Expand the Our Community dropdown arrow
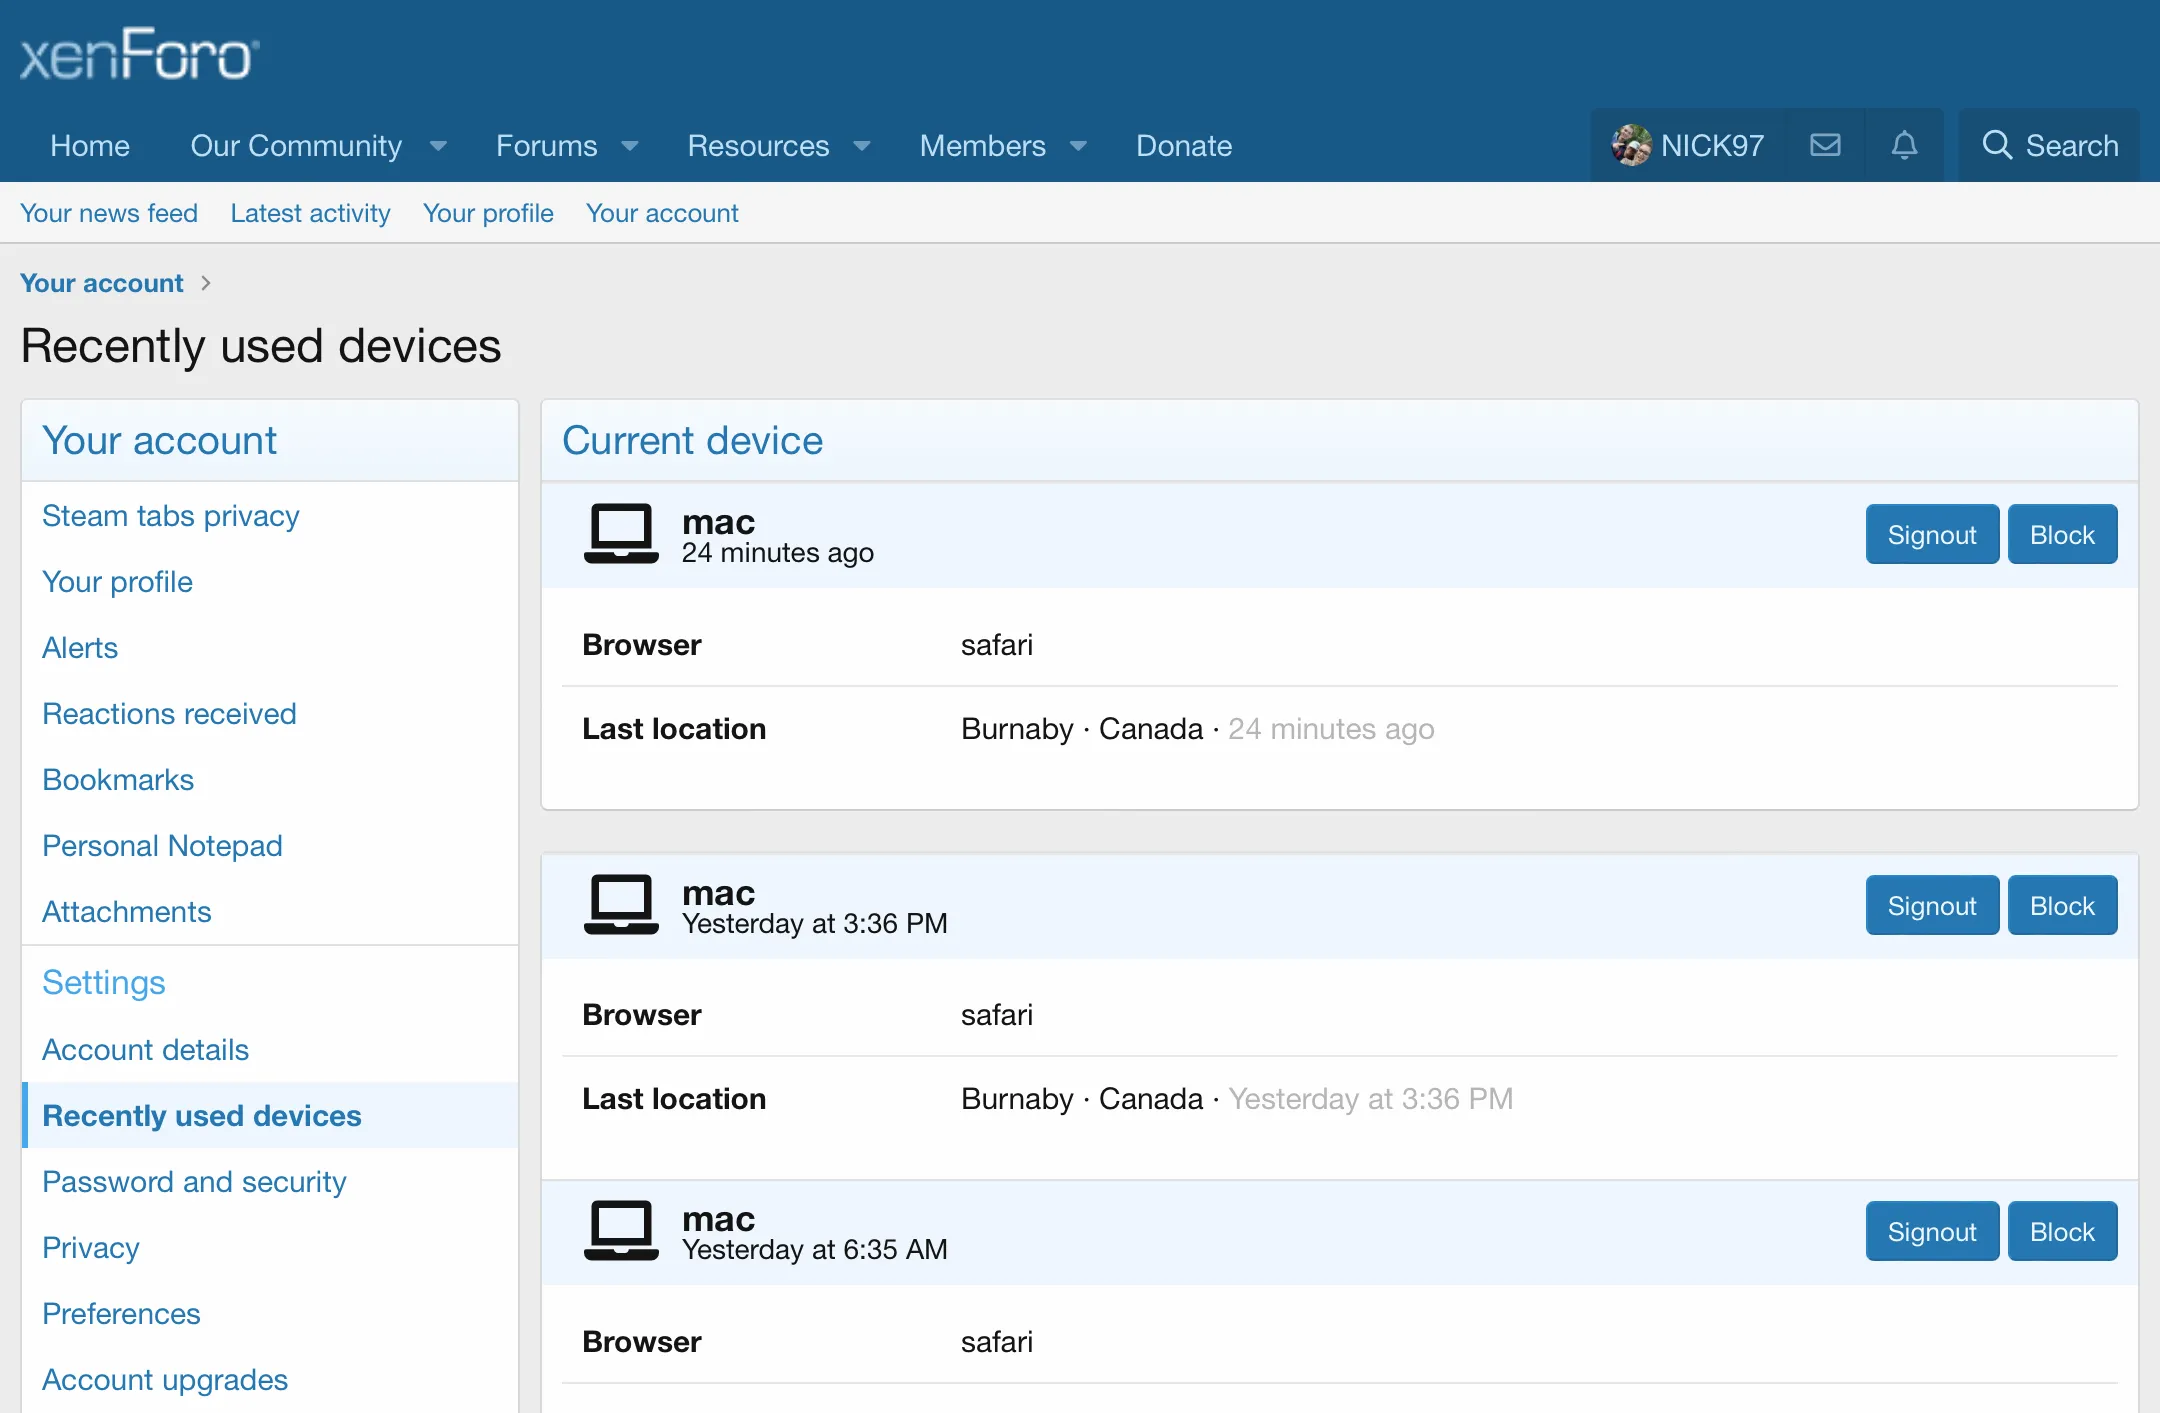This screenshot has height=1413, width=2160. pyautogui.click(x=438, y=146)
